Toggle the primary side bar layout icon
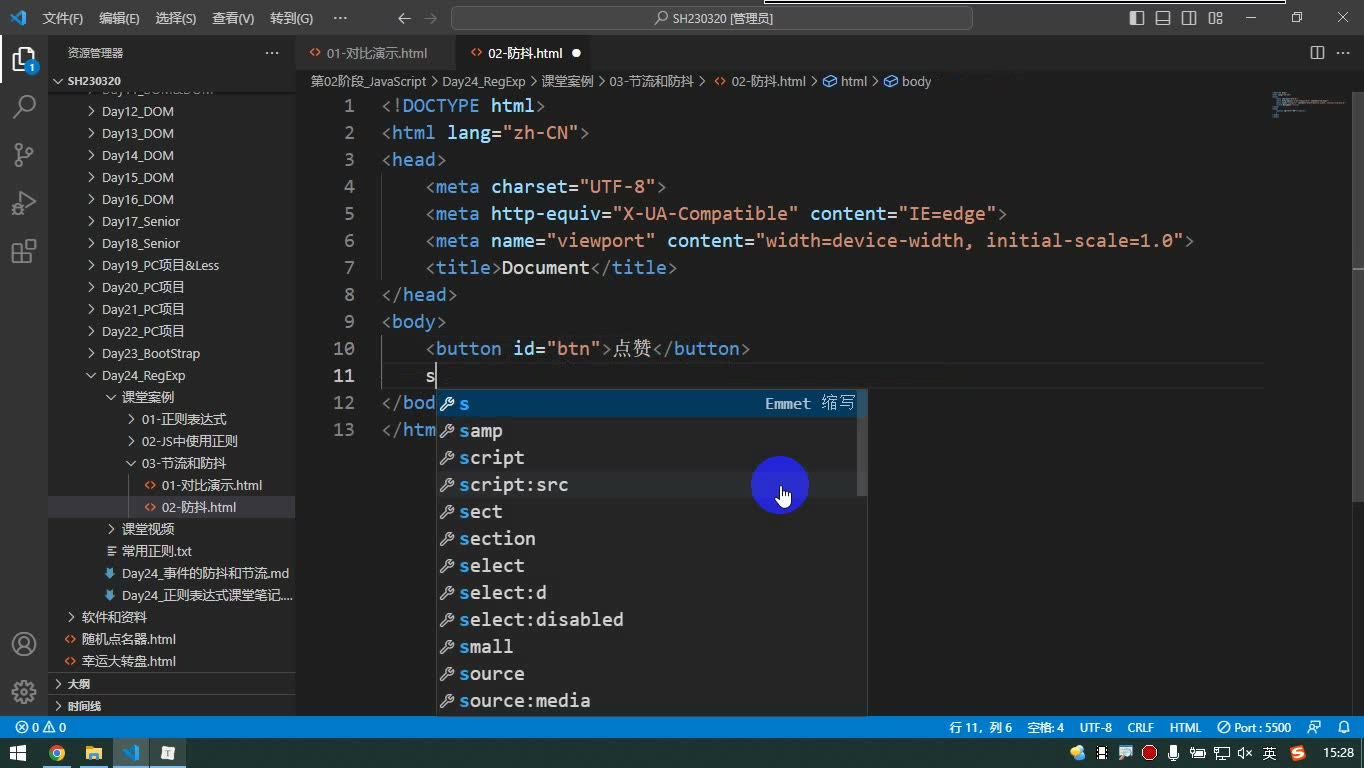 (x=1137, y=18)
